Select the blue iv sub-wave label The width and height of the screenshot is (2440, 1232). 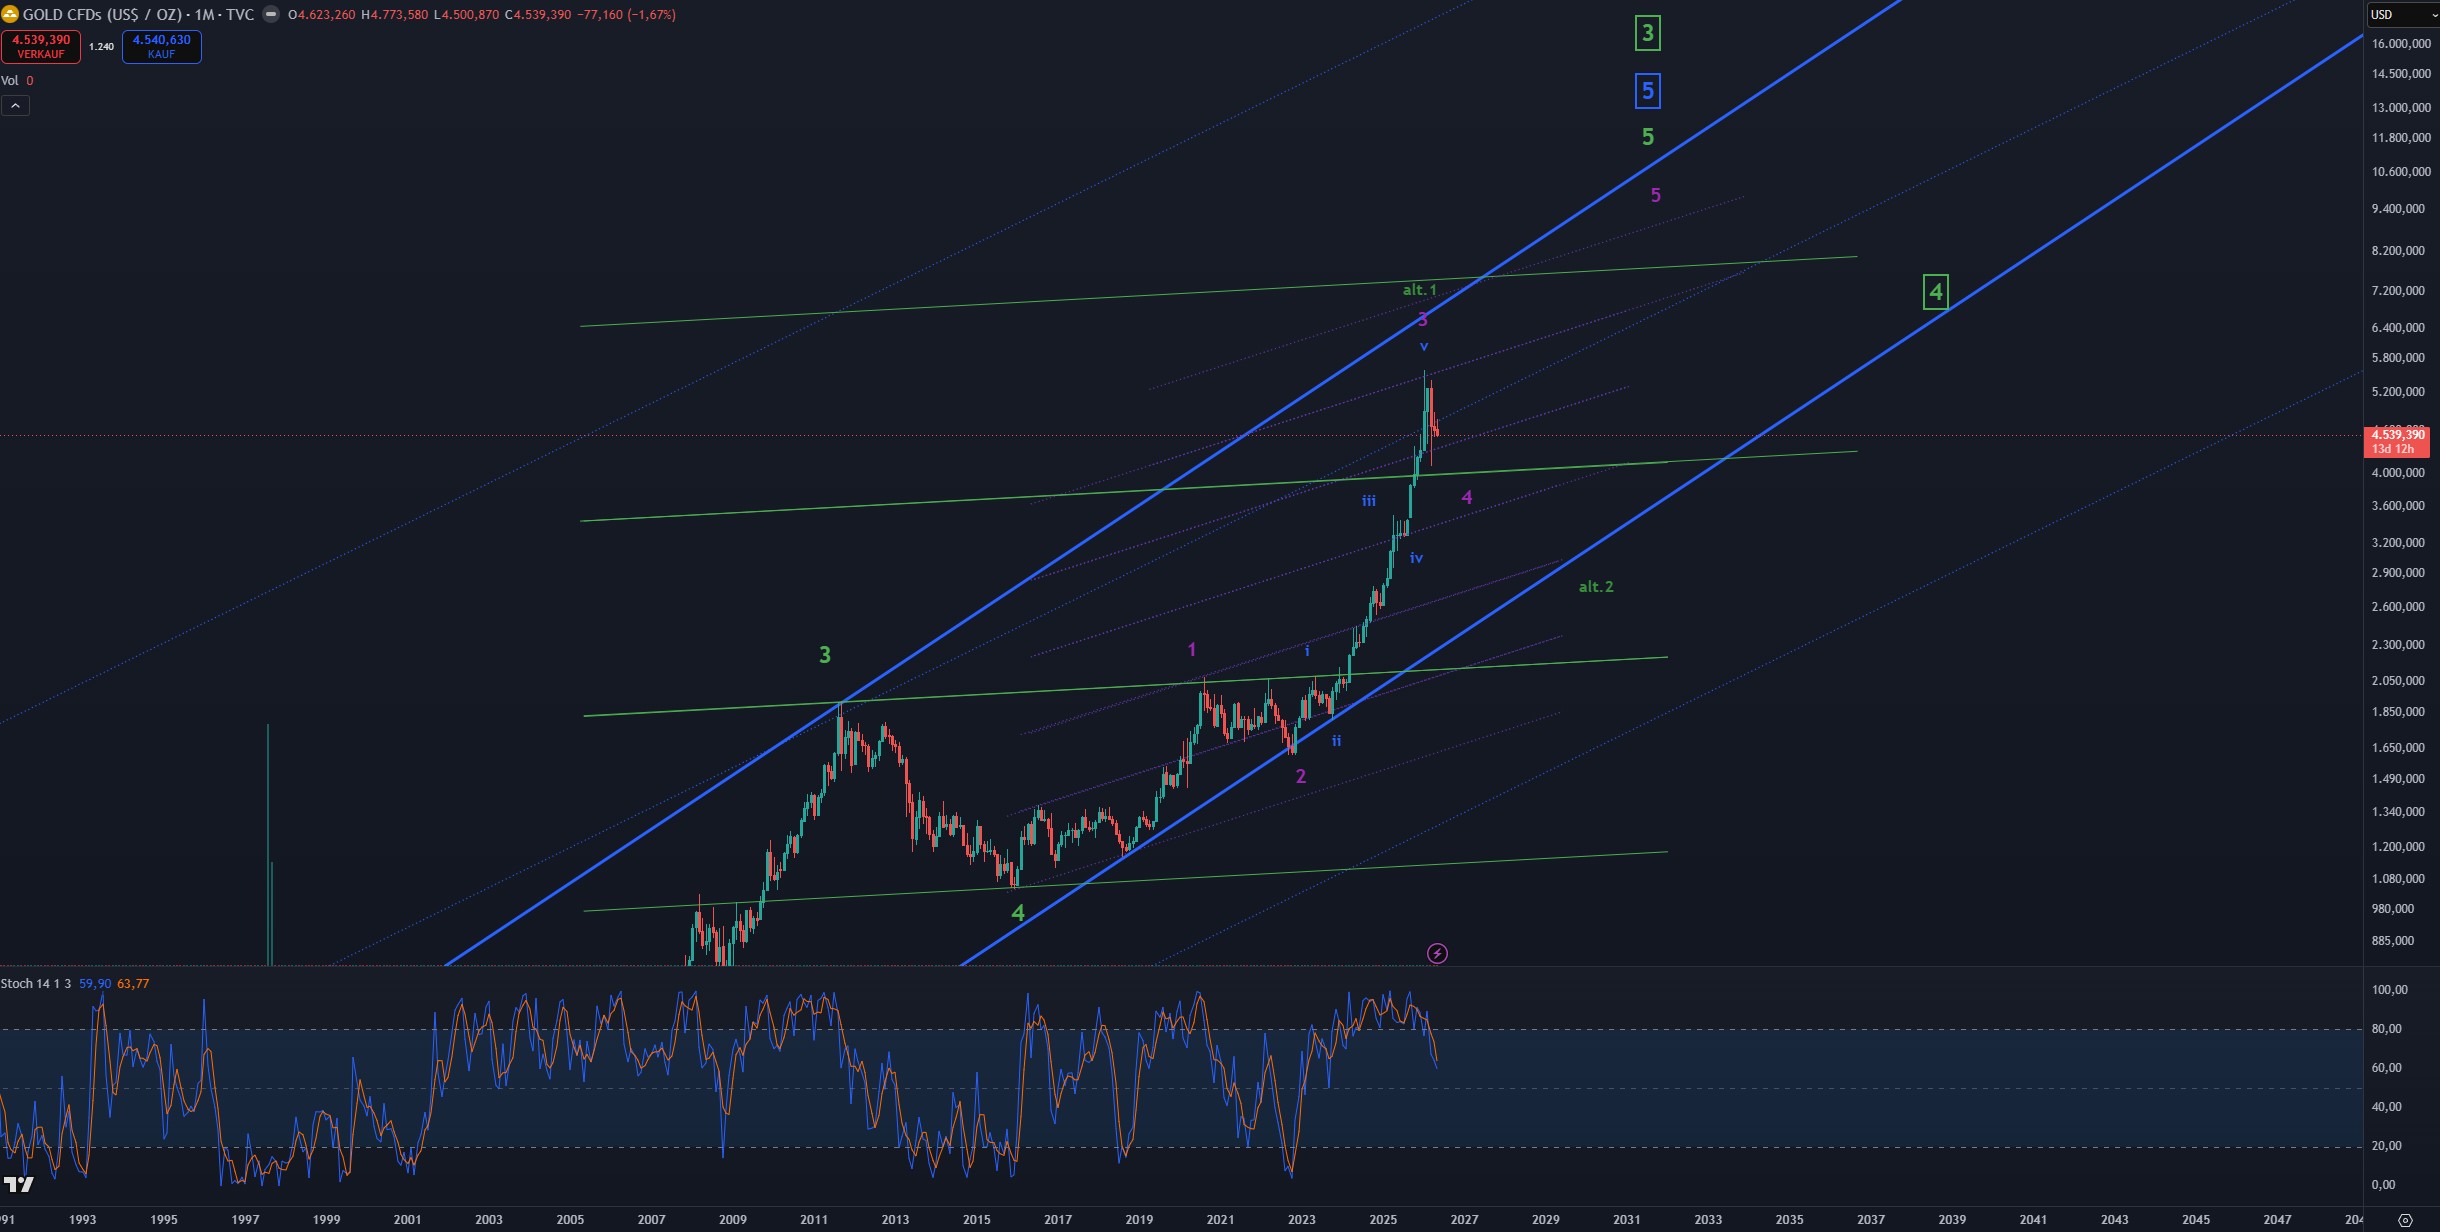[x=1416, y=558]
